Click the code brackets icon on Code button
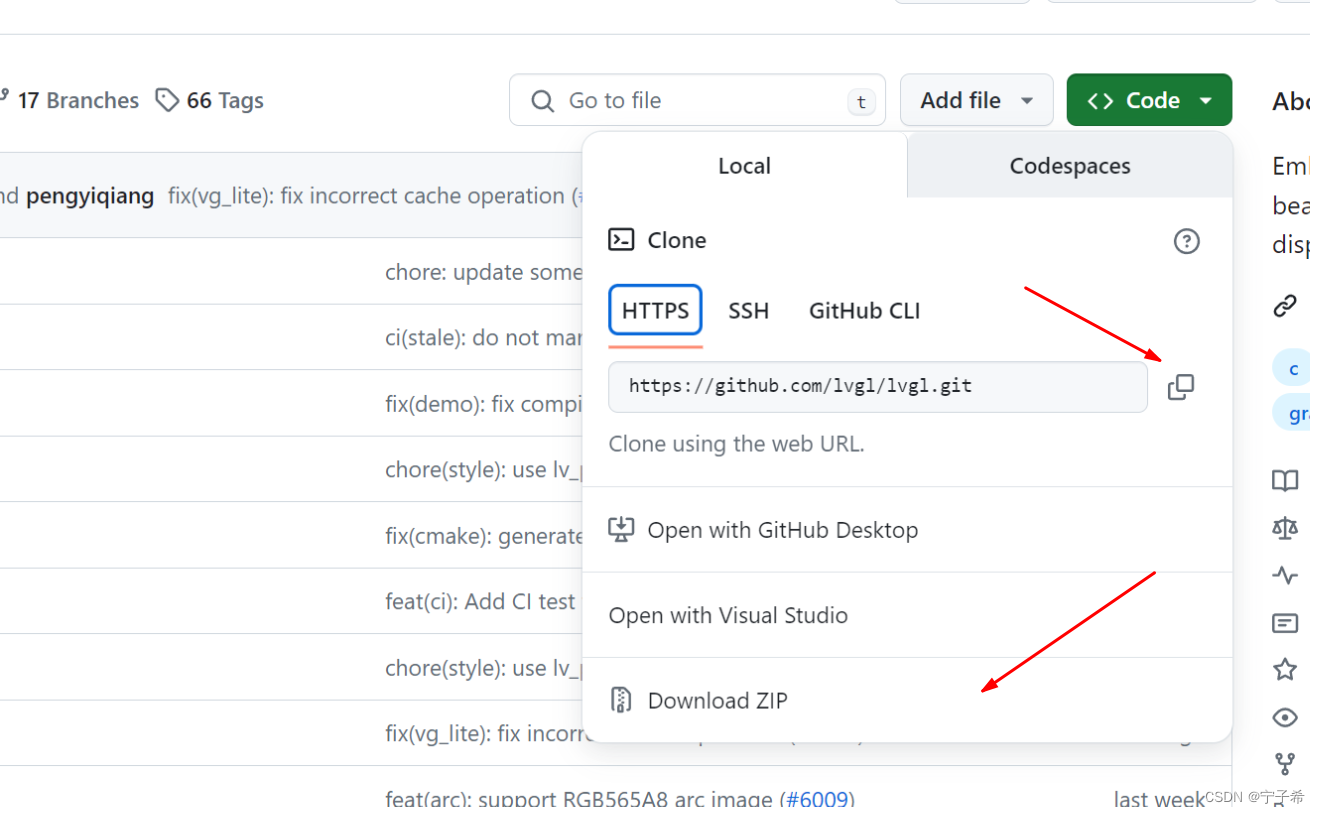 1101,101
